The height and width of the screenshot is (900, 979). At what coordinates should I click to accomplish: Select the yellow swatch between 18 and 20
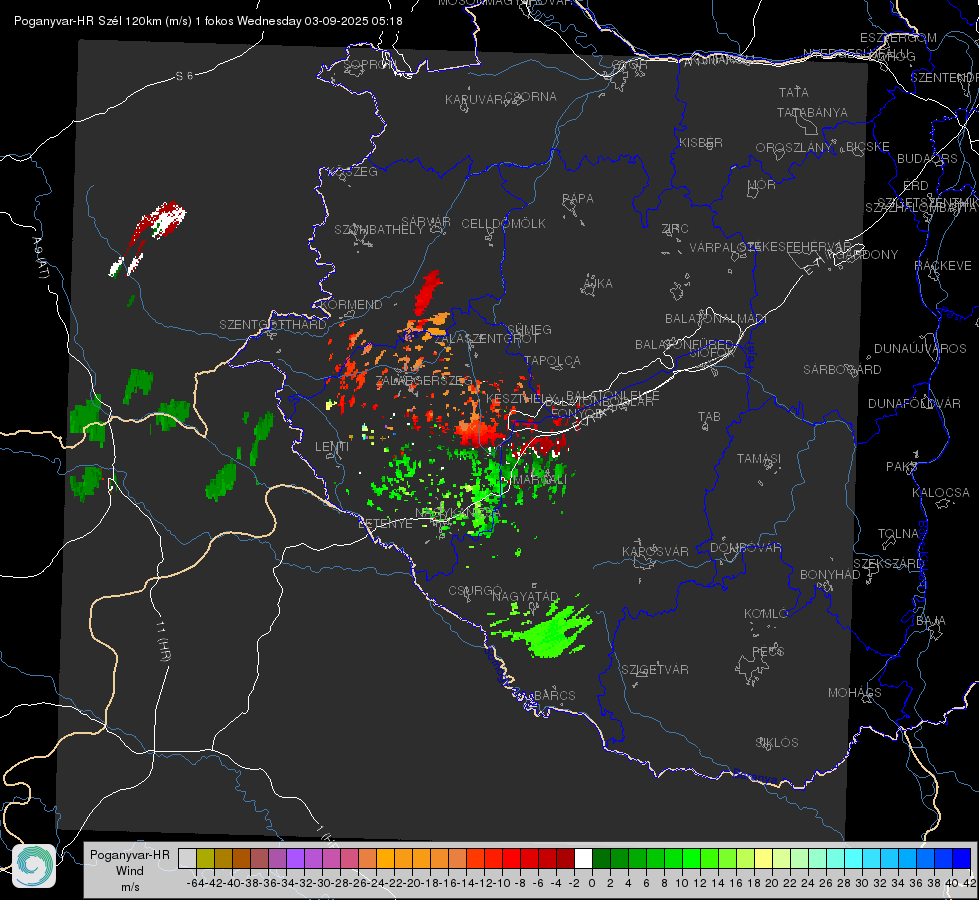click(x=763, y=858)
